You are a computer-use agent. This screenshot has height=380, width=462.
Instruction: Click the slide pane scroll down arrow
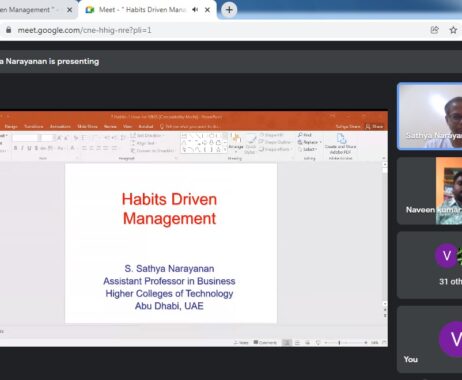[385, 304]
